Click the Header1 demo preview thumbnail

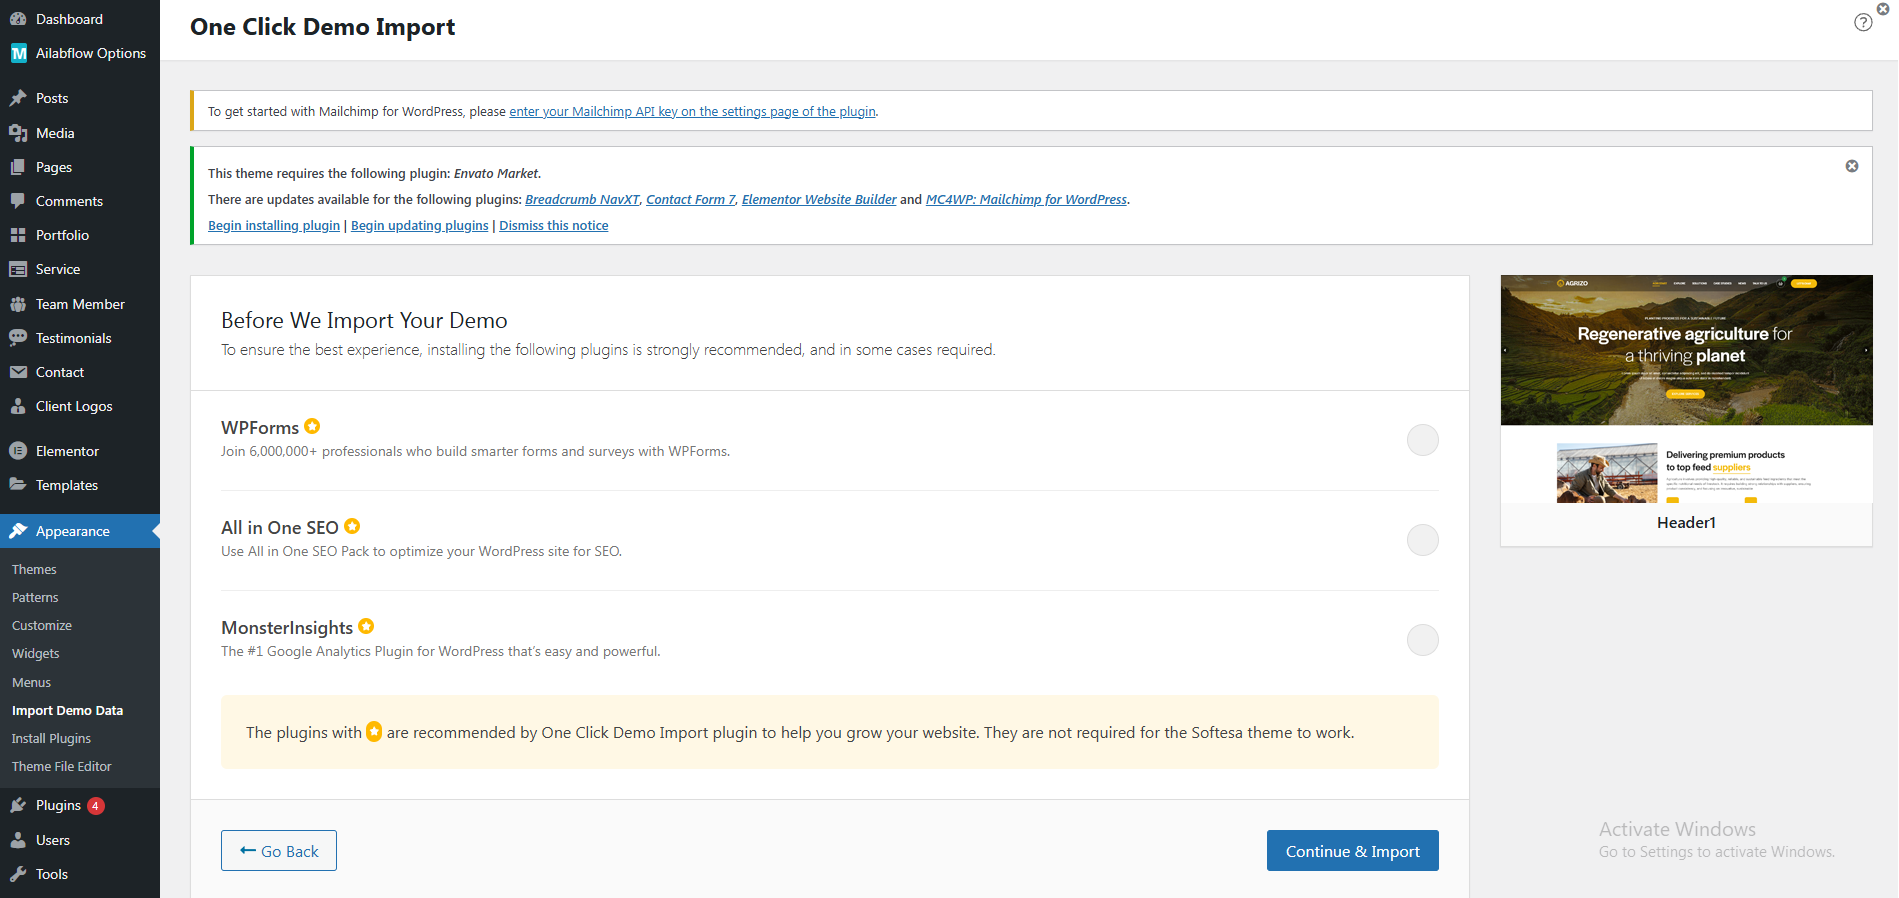coord(1687,389)
